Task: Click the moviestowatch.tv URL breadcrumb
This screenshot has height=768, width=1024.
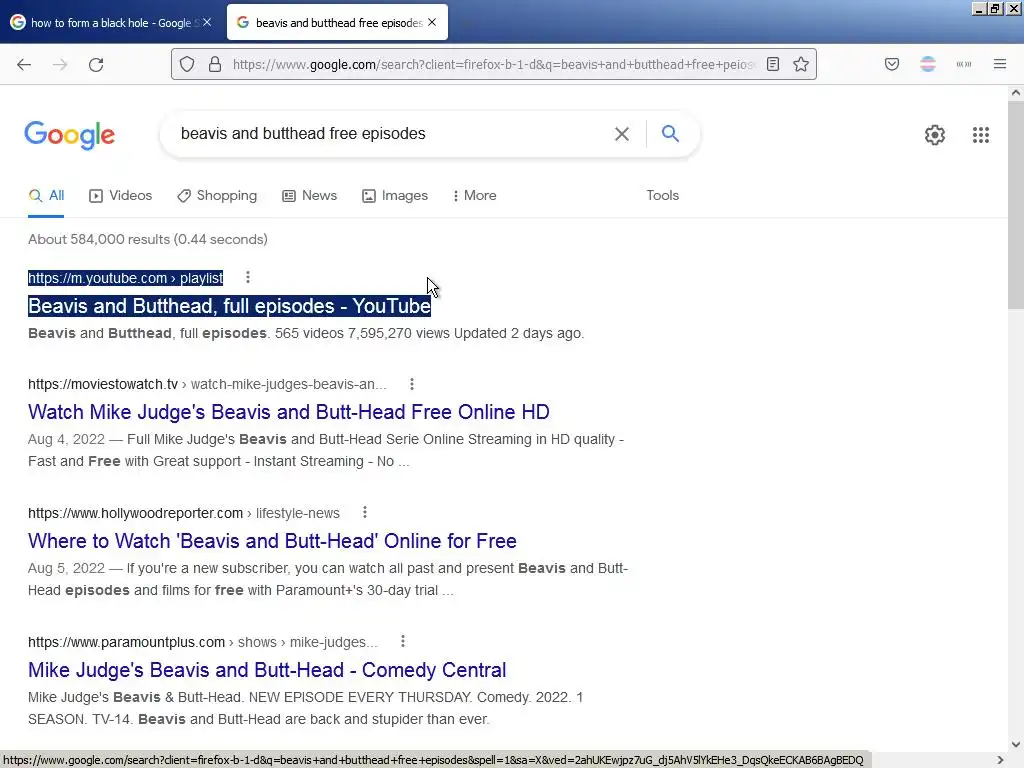Action: click(207, 384)
